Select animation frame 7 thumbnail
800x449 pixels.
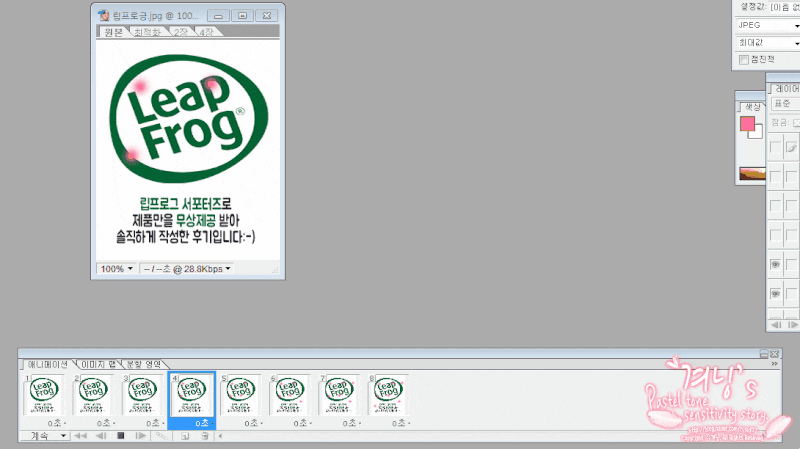tap(339, 395)
